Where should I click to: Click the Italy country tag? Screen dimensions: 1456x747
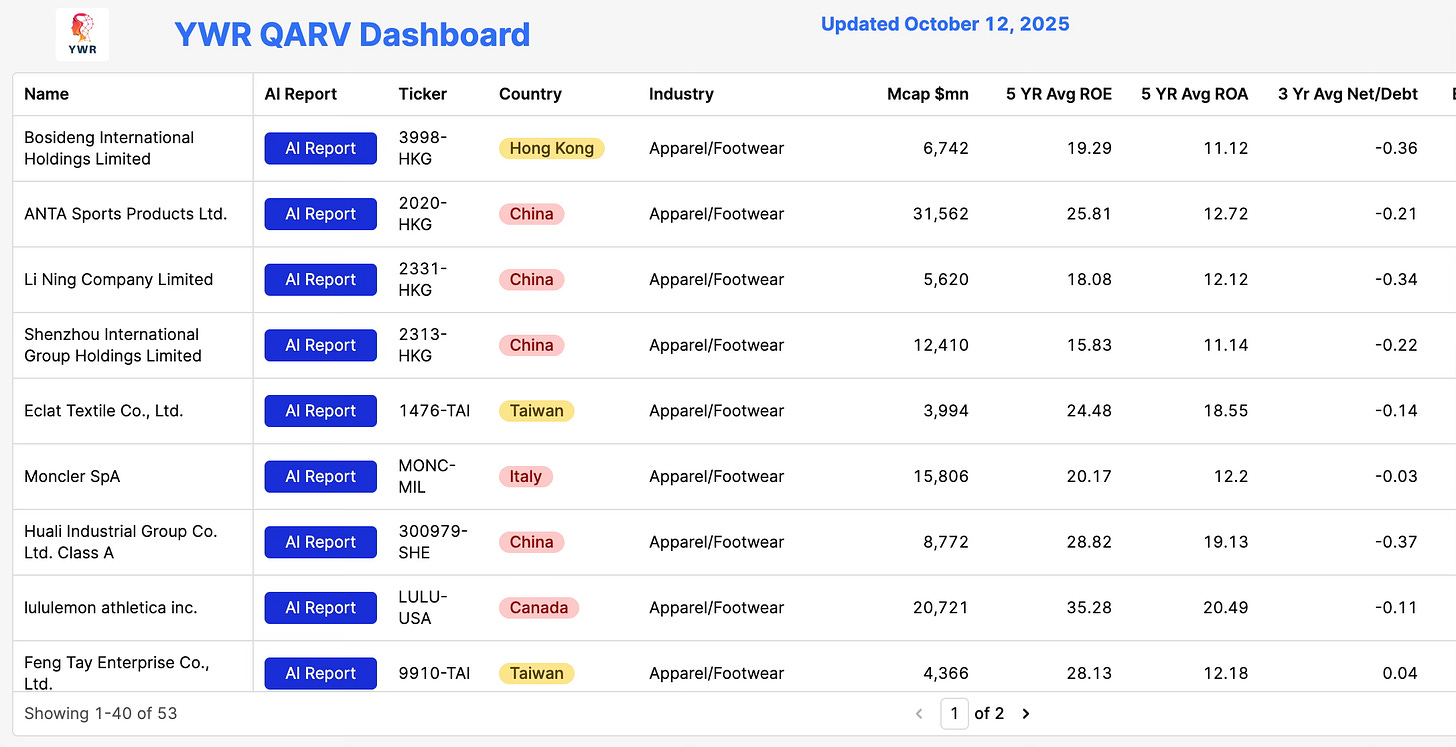click(x=525, y=476)
